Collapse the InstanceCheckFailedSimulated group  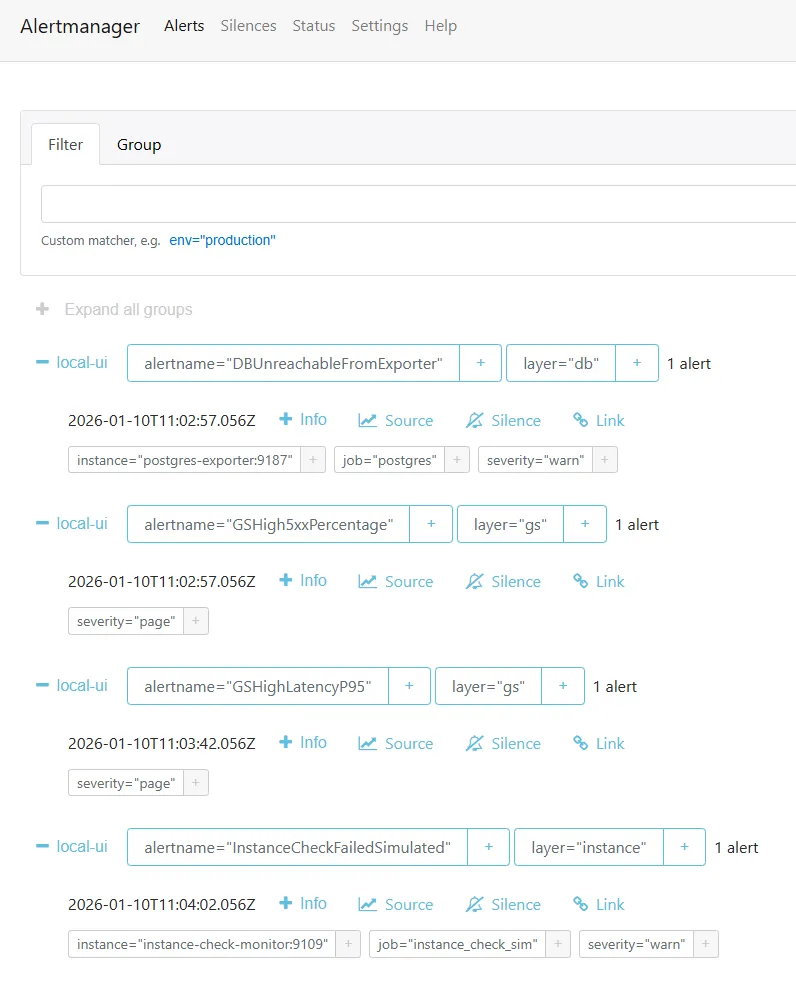tap(43, 846)
